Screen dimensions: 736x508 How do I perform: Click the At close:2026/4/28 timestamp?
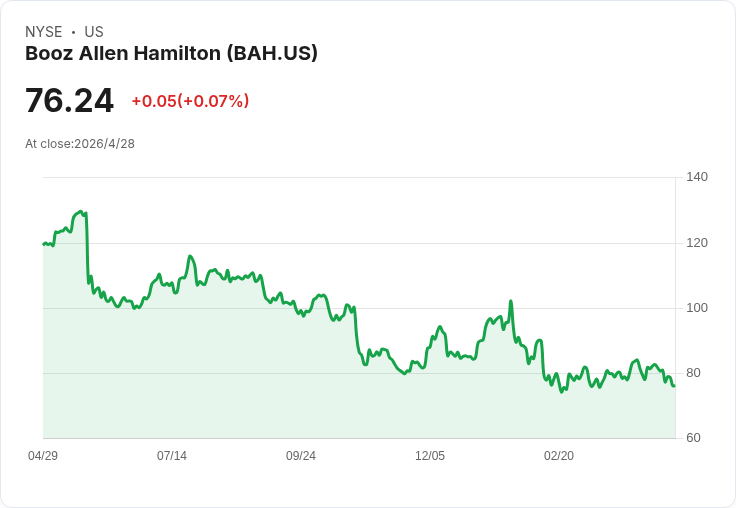tap(80, 144)
